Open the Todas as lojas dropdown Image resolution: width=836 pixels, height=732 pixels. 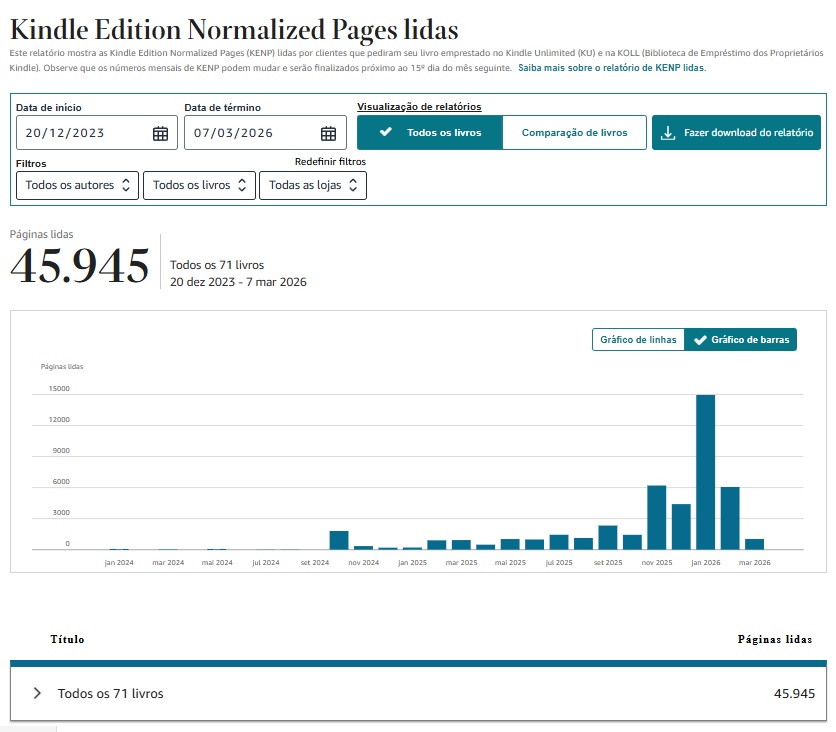(314, 185)
